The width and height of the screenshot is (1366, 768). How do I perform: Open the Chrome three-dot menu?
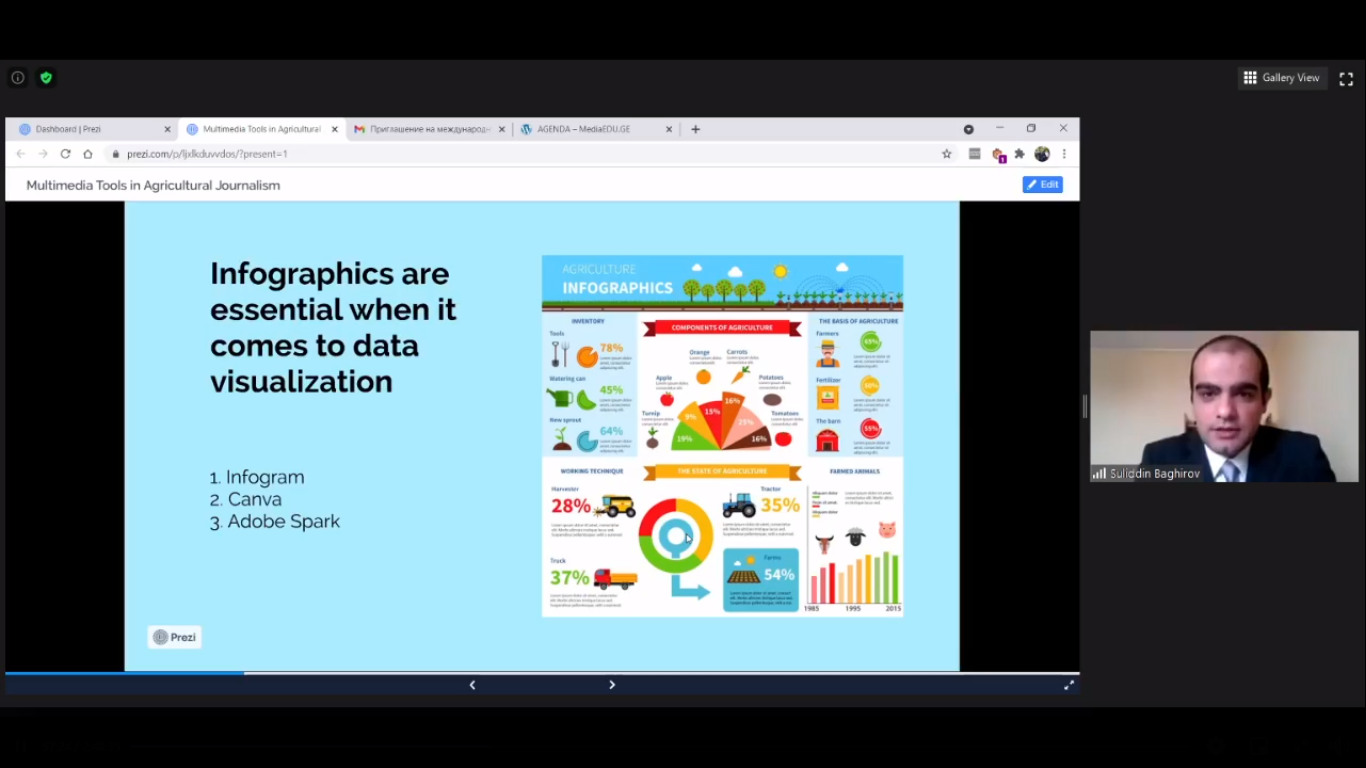click(x=1064, y=154)
